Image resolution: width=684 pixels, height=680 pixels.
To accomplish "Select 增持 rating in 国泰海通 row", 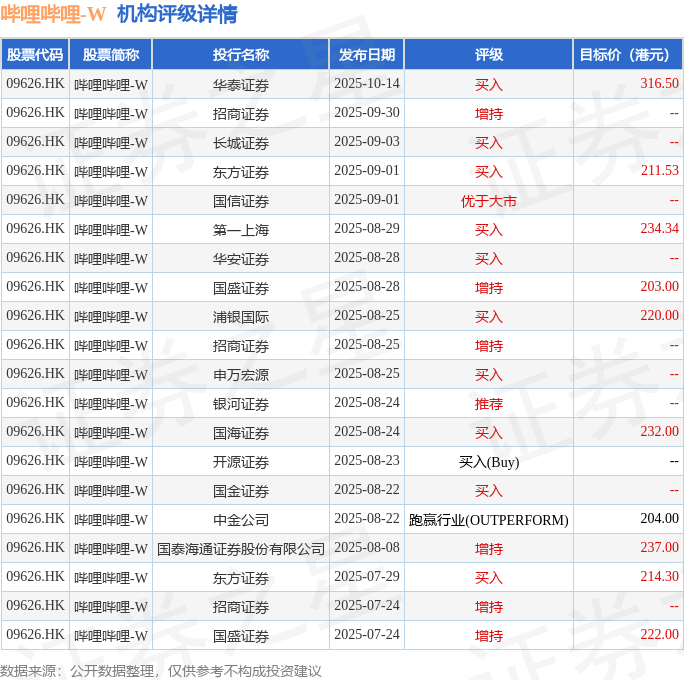I will point(489,548).
